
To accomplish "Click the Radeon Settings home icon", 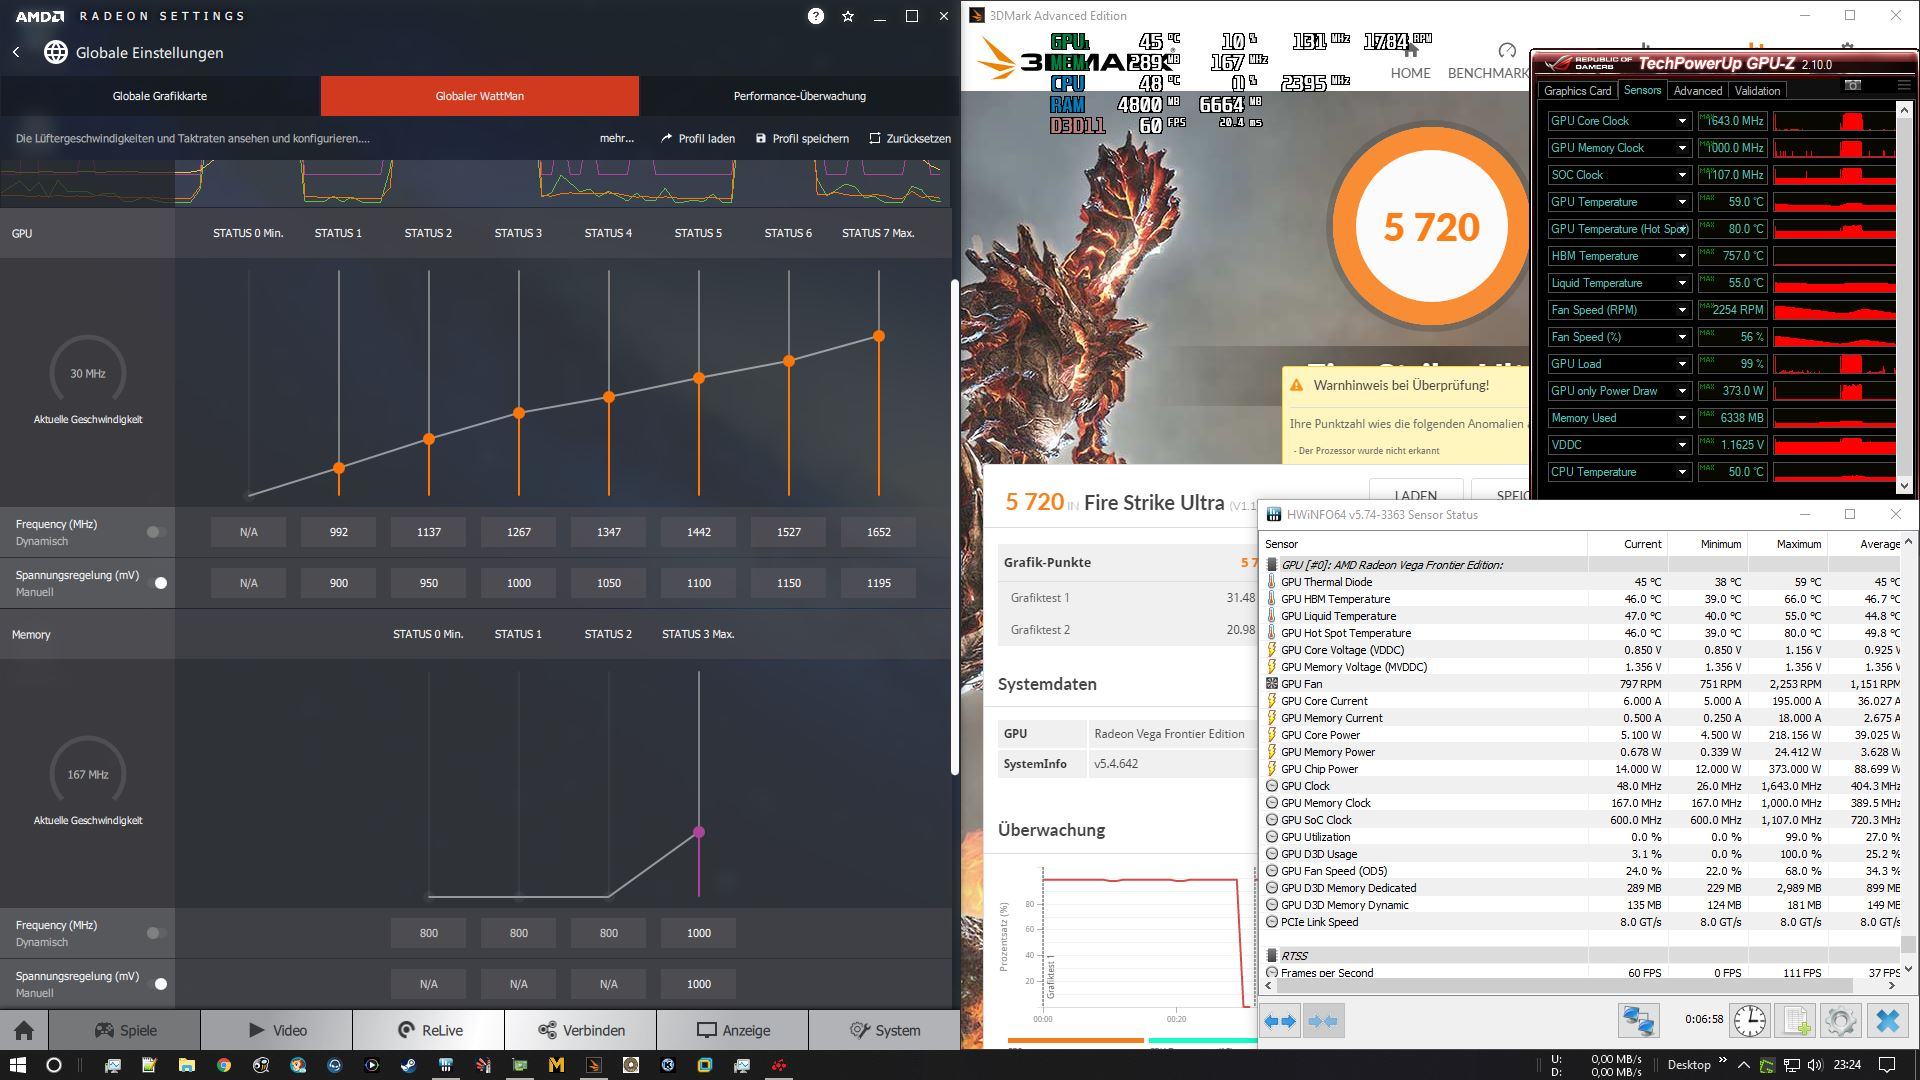I will coord(24,1030).
